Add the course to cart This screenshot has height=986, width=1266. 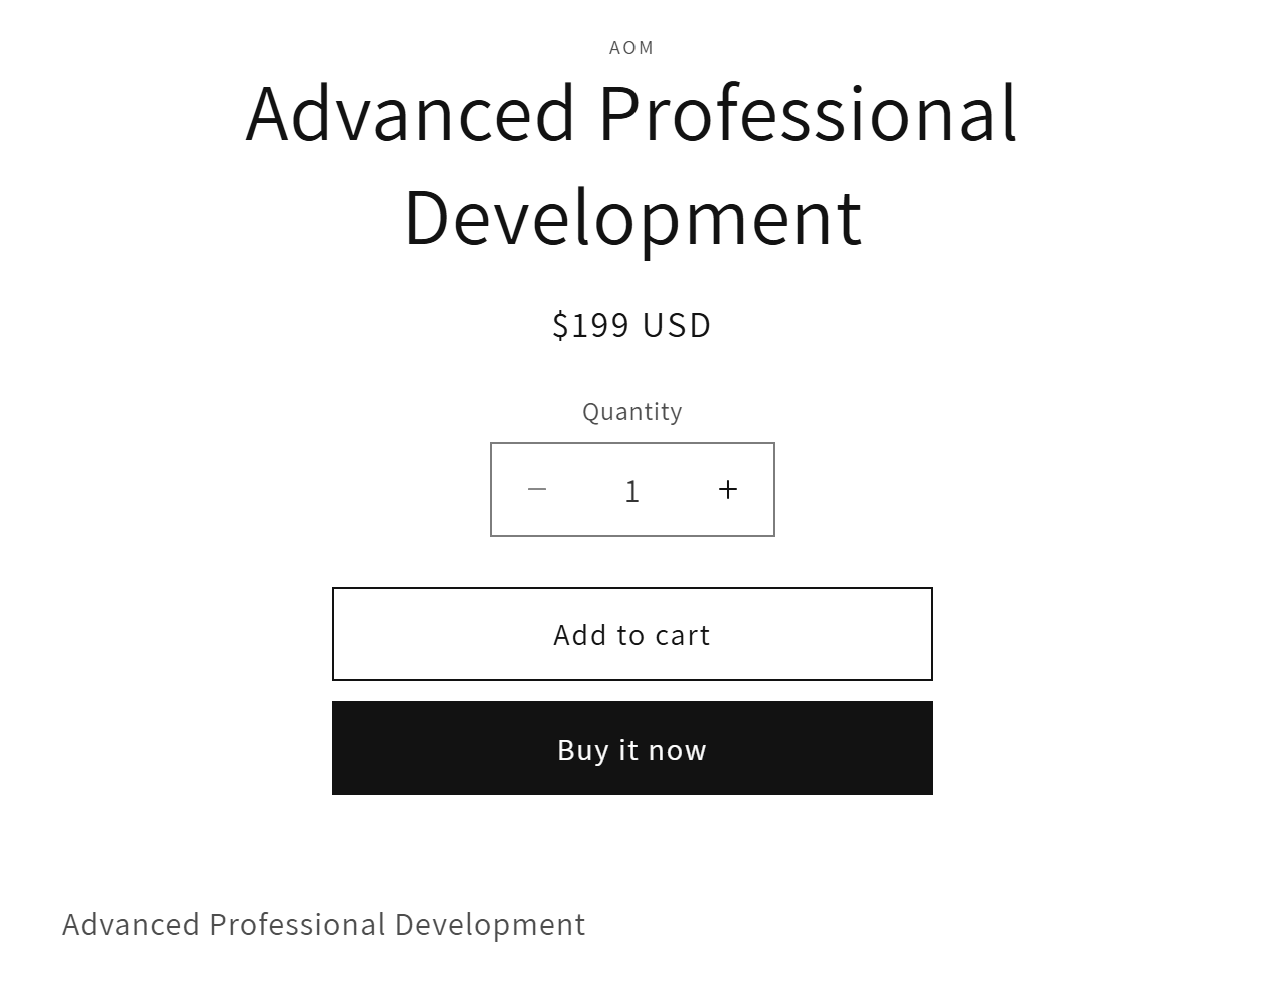pos(632,634)
